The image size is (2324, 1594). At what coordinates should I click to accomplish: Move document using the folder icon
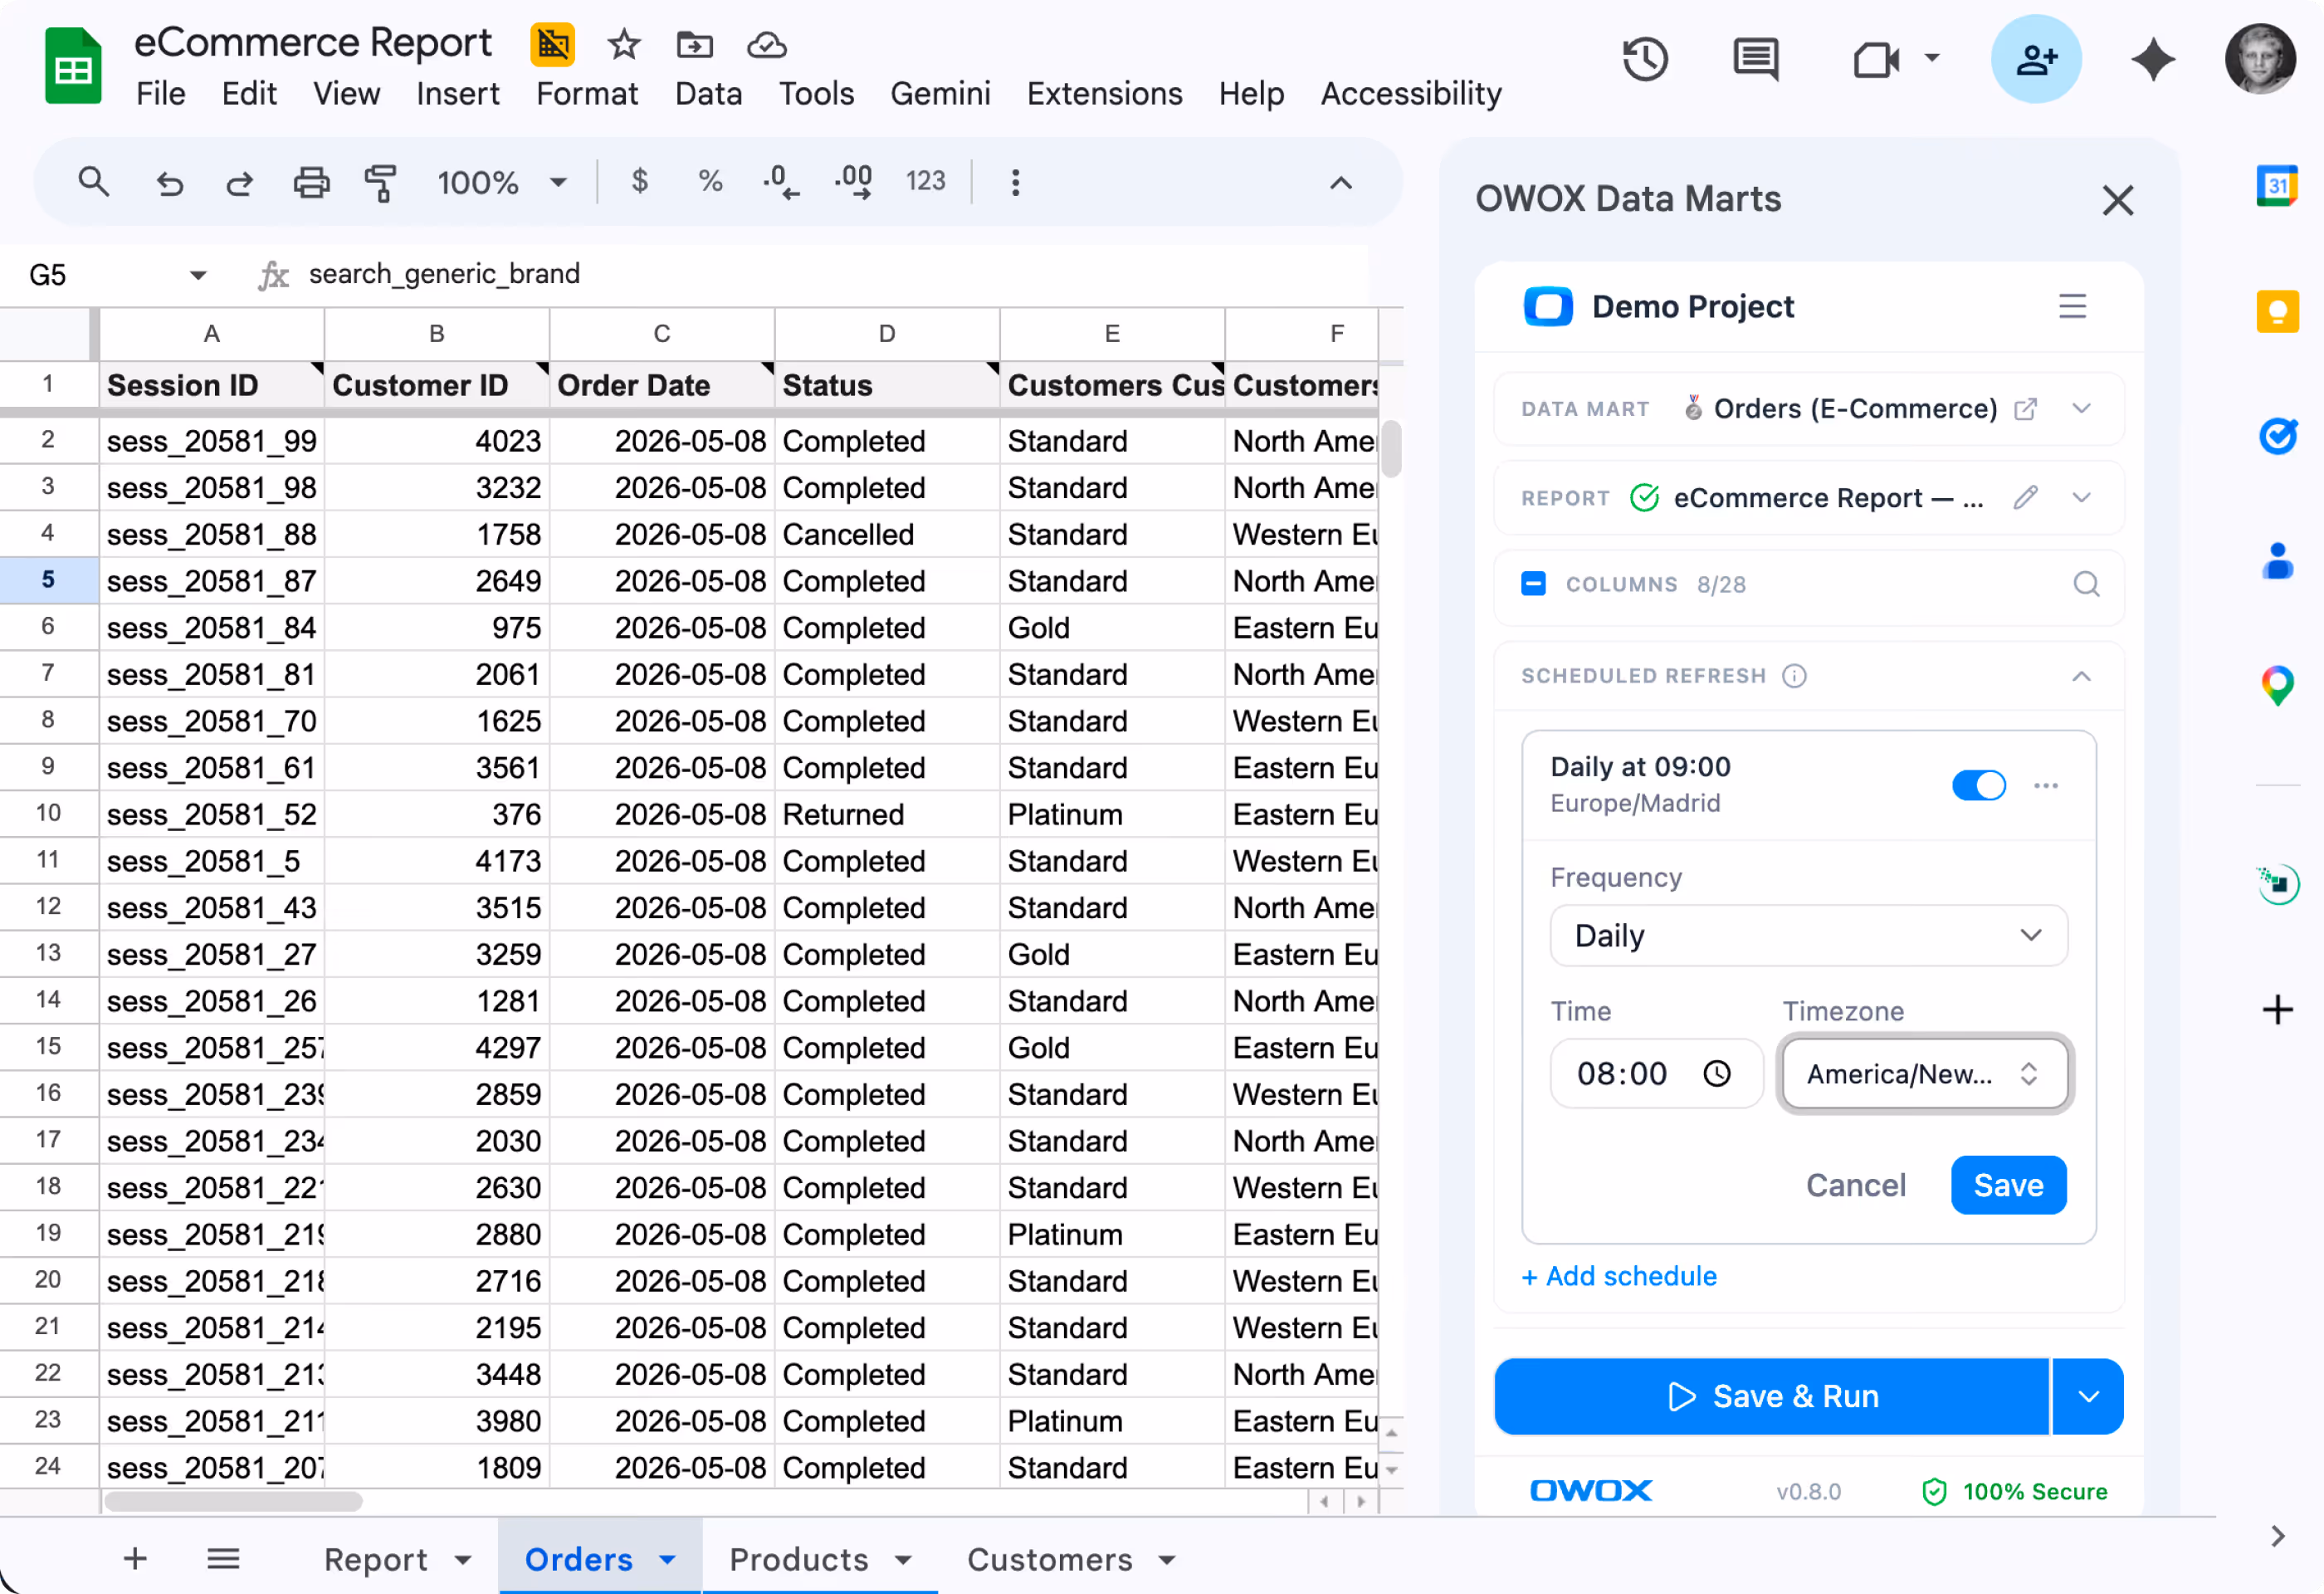coord(694,45)
